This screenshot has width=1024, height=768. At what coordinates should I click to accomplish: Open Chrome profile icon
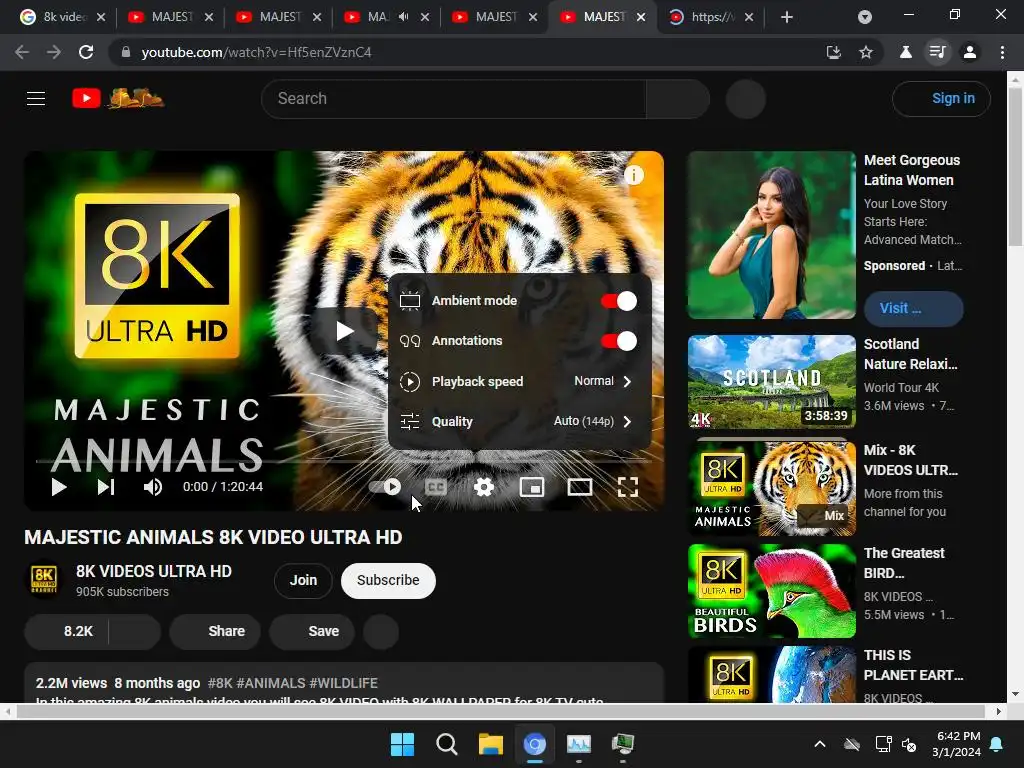(x=970, y=52)
